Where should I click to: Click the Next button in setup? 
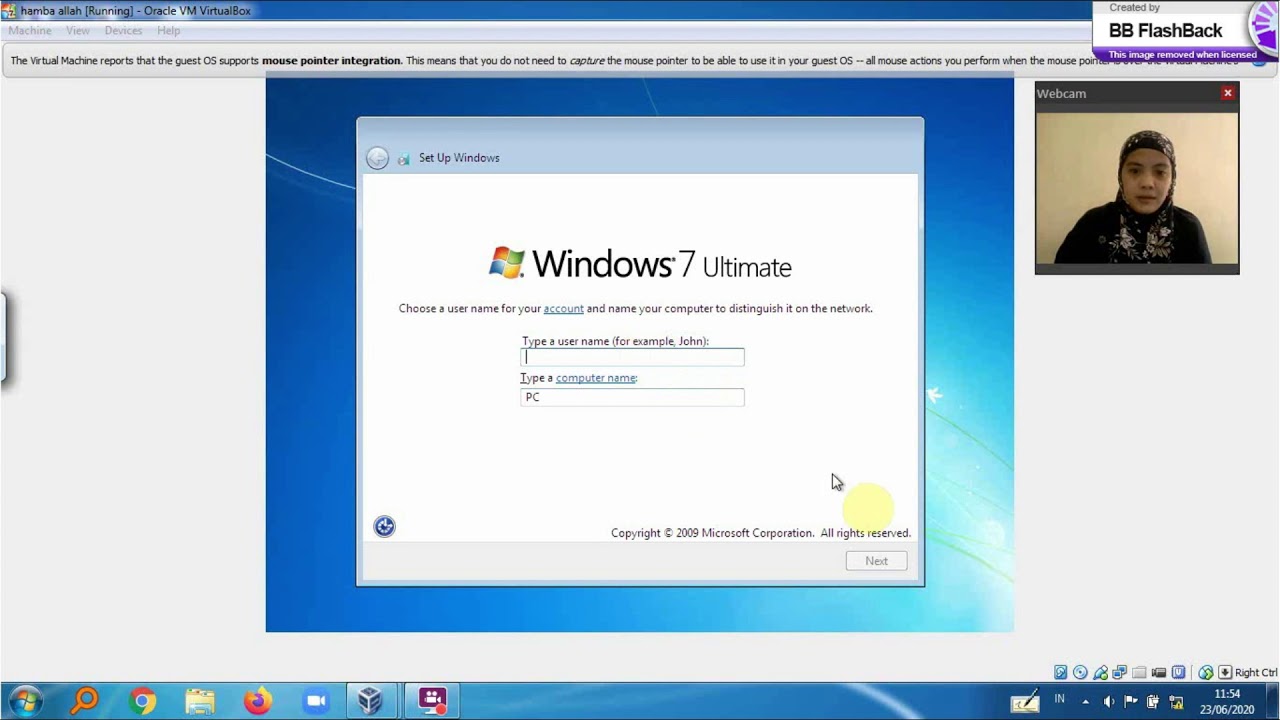[876, 561]
